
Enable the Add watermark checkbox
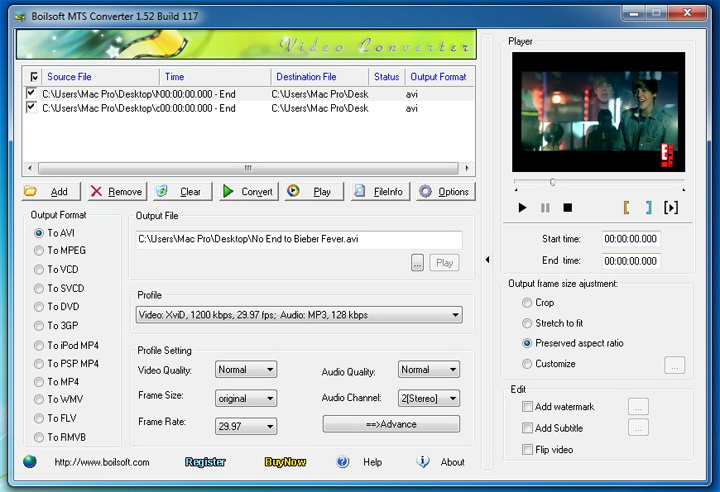click(527, 407)
